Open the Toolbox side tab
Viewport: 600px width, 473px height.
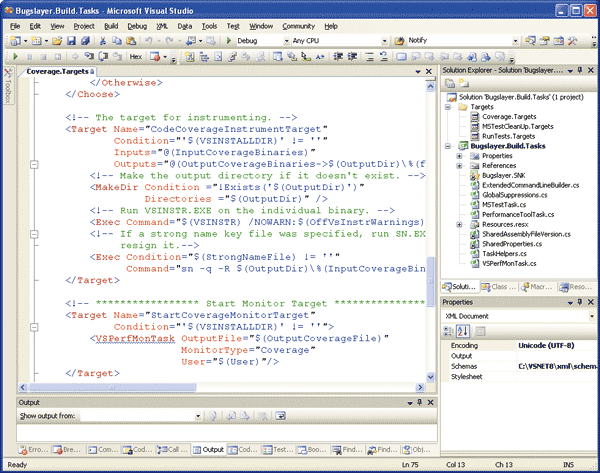tap(8, 86)
